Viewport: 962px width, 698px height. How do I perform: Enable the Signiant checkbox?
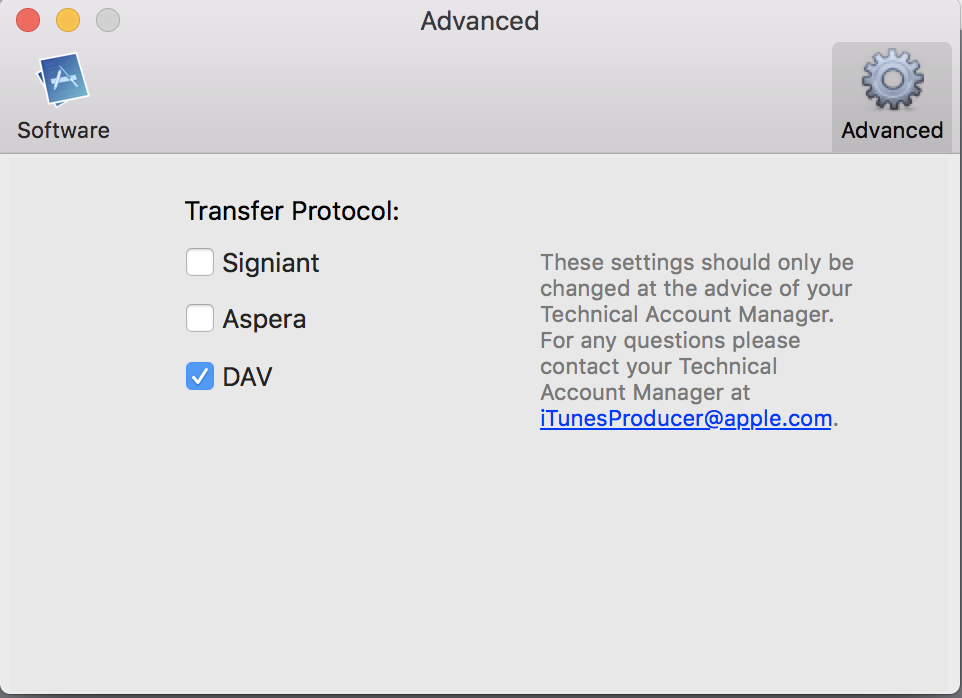200,263
